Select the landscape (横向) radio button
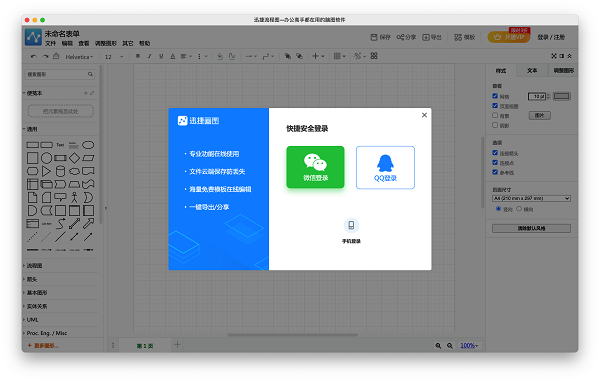This screenshot has height=381, width=600. pos(519,209)
